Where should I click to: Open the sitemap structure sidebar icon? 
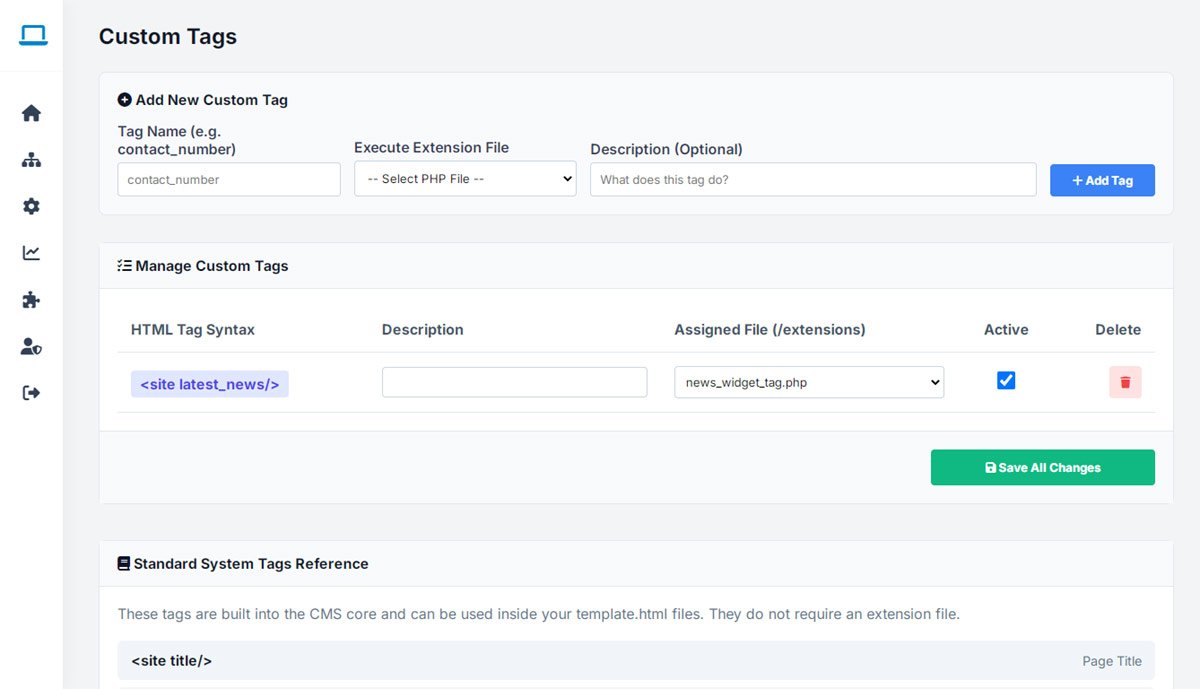pos(31,160)
